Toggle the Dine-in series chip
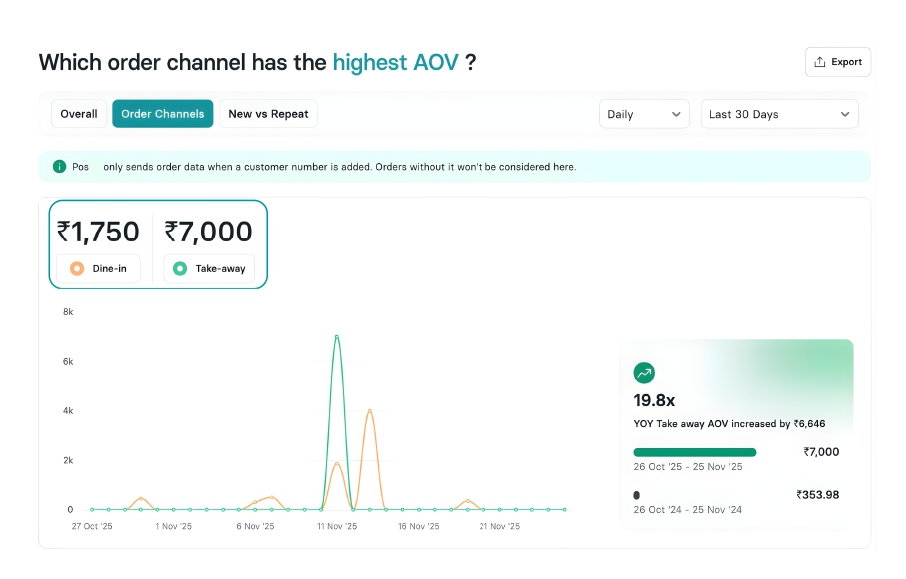Image resolution: width=906 pixels, height=579 pixels. [x=98, y=268]
